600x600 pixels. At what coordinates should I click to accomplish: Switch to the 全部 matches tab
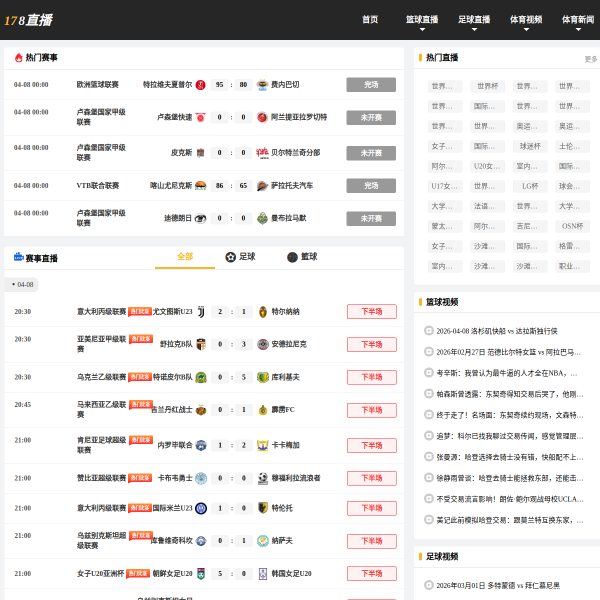click(x=185, y=257)
